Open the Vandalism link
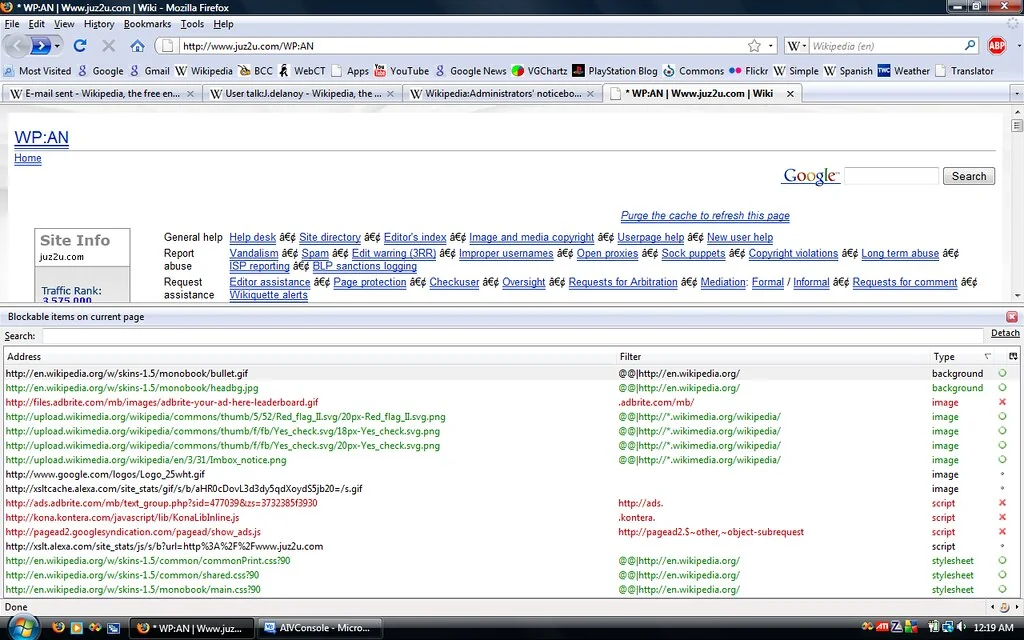This screenshot has width=1024, height=640. click(x=253, y=253)
